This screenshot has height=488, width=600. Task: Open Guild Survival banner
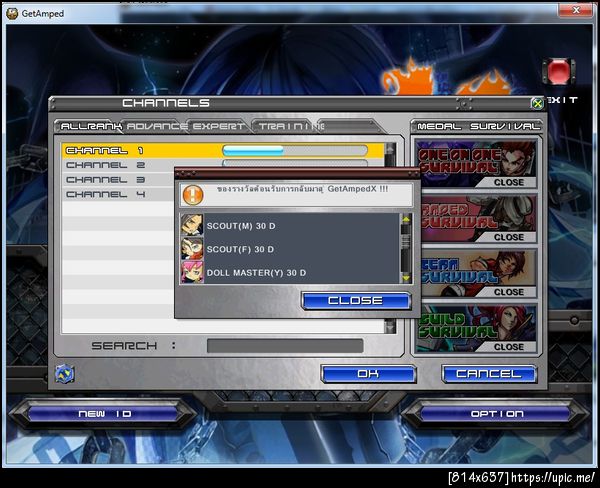tap(476, 328)
